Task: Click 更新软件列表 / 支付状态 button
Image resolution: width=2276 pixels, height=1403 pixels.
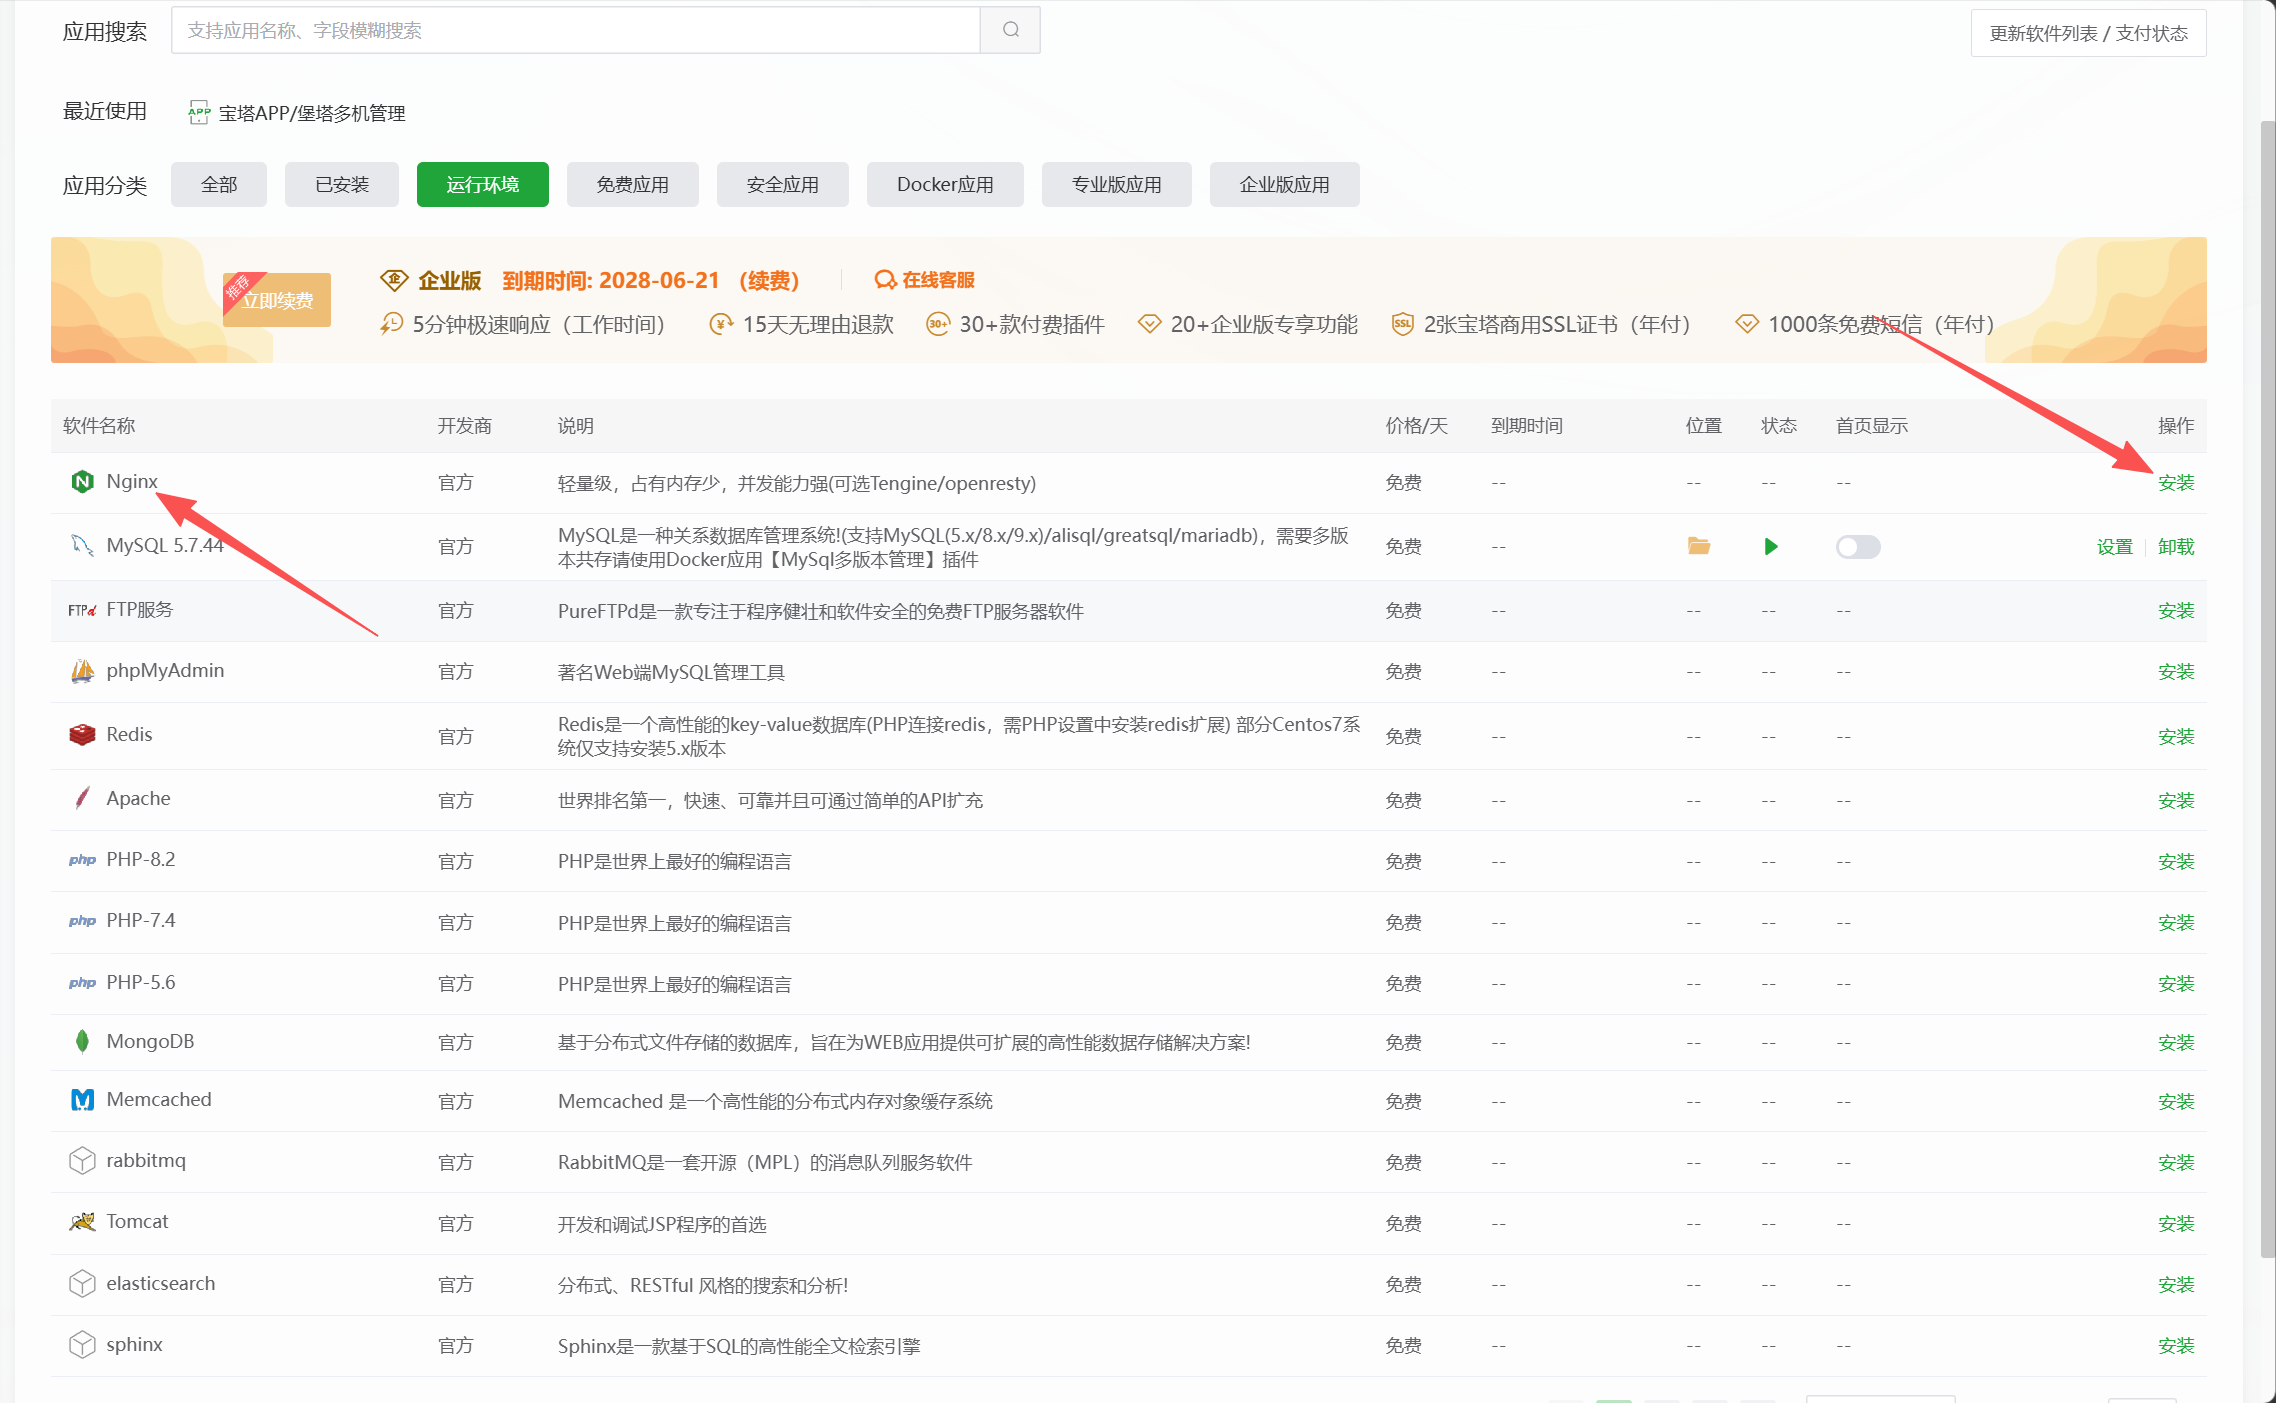Action: click(2089, 33)
